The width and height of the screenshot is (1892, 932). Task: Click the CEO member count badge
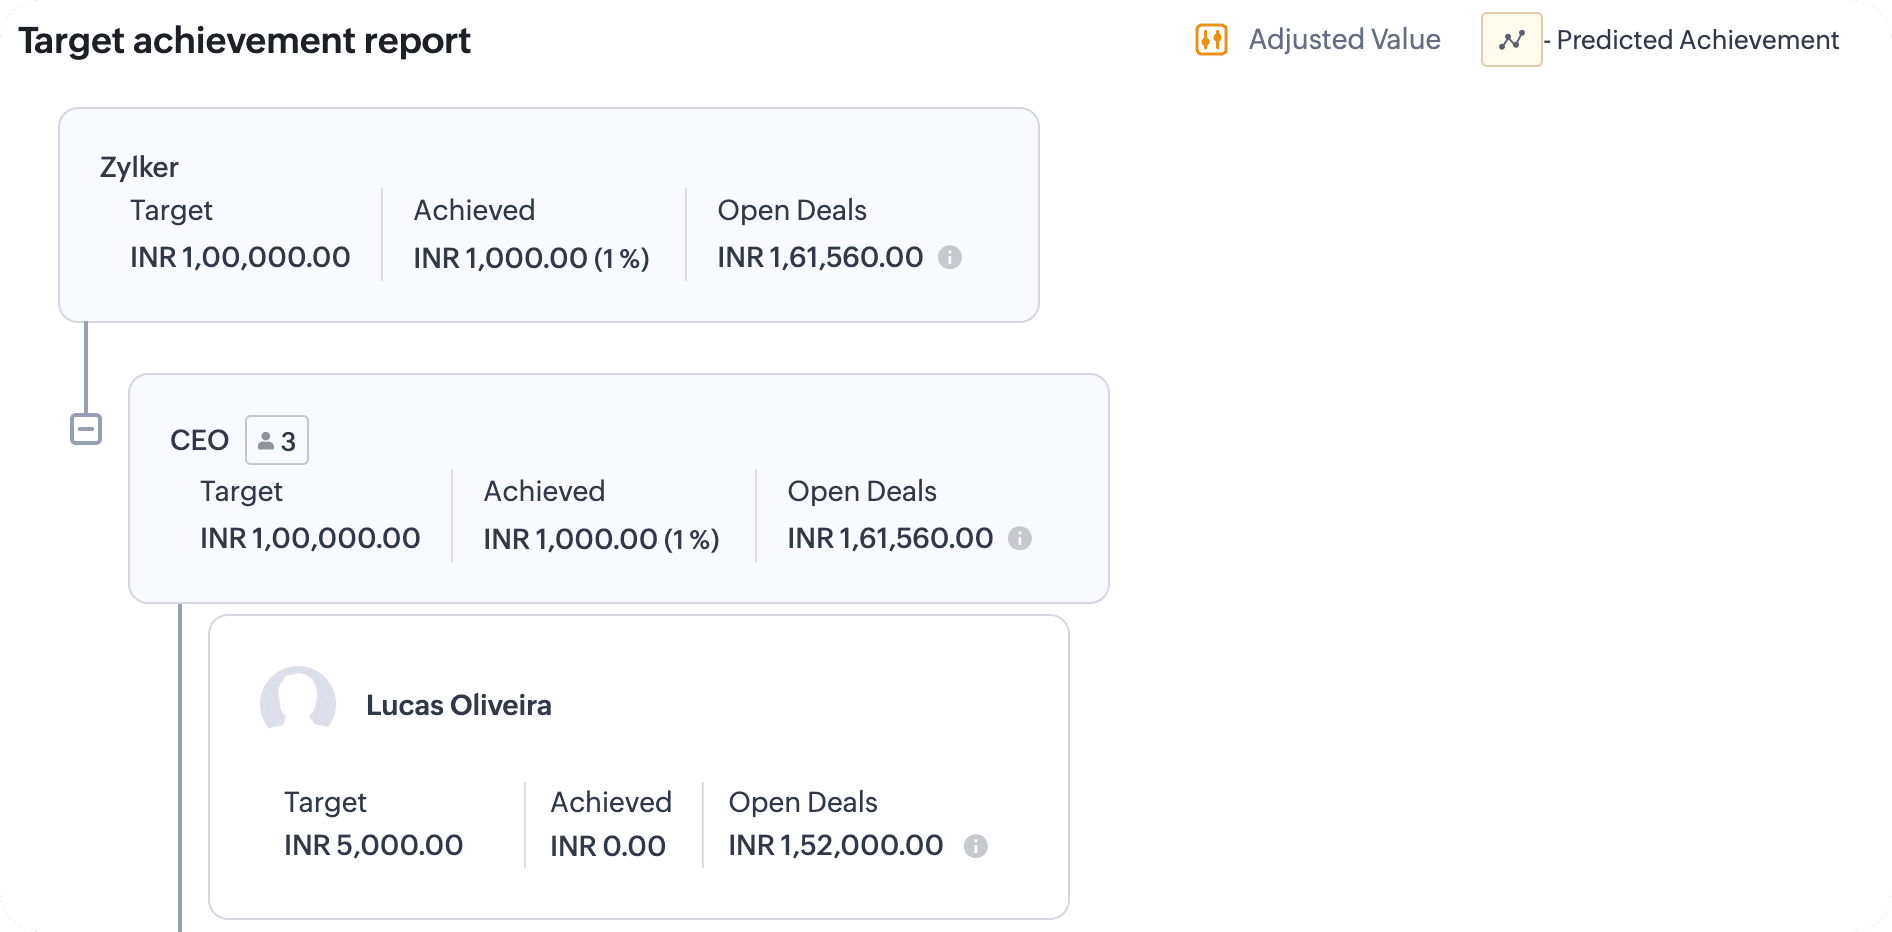[x=277, y=441]
